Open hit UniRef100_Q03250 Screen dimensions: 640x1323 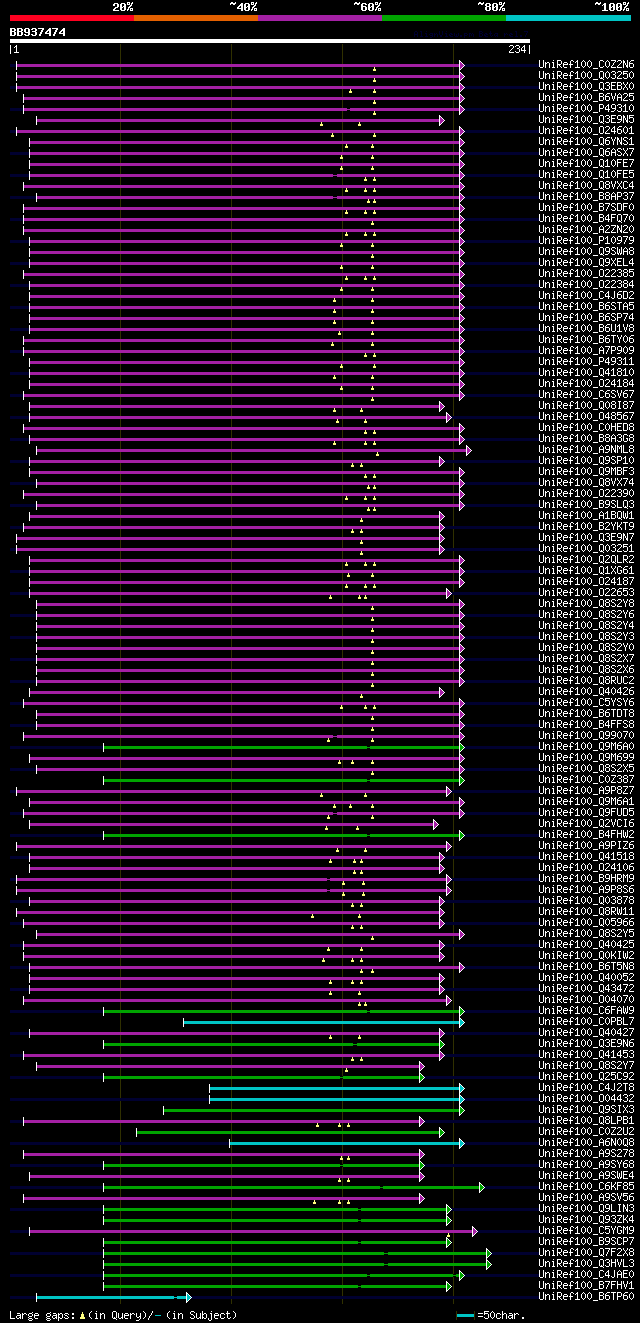586,75
